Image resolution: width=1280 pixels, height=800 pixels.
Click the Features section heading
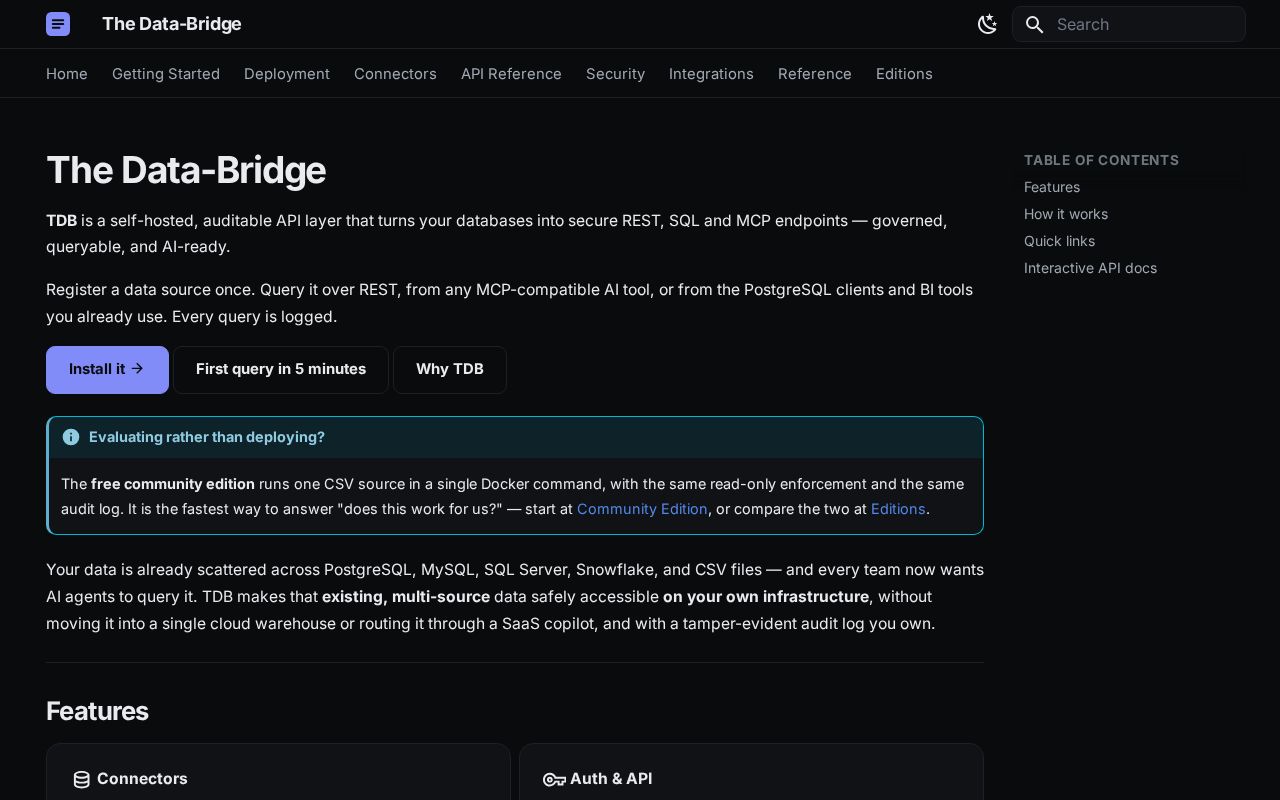pos(97,711)
